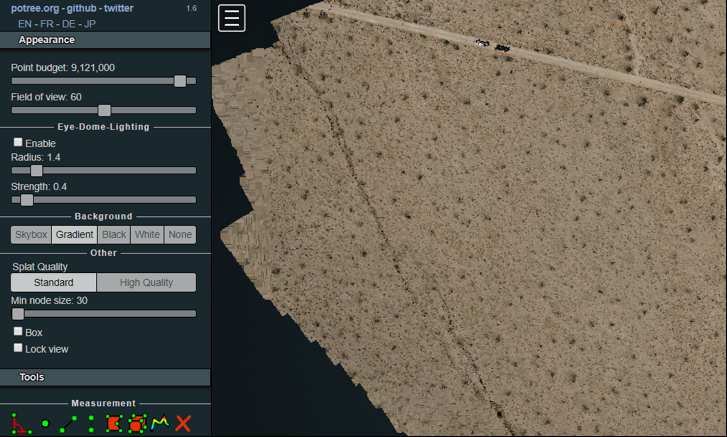Choose High Quality splat option

146,282
